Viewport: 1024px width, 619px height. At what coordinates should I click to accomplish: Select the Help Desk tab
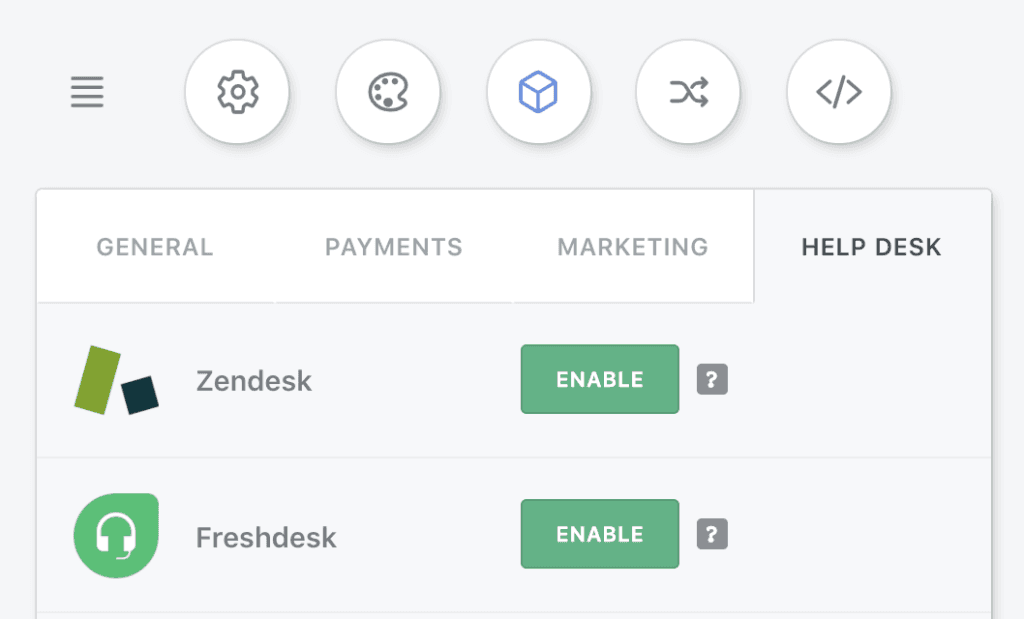click(872, 247)
